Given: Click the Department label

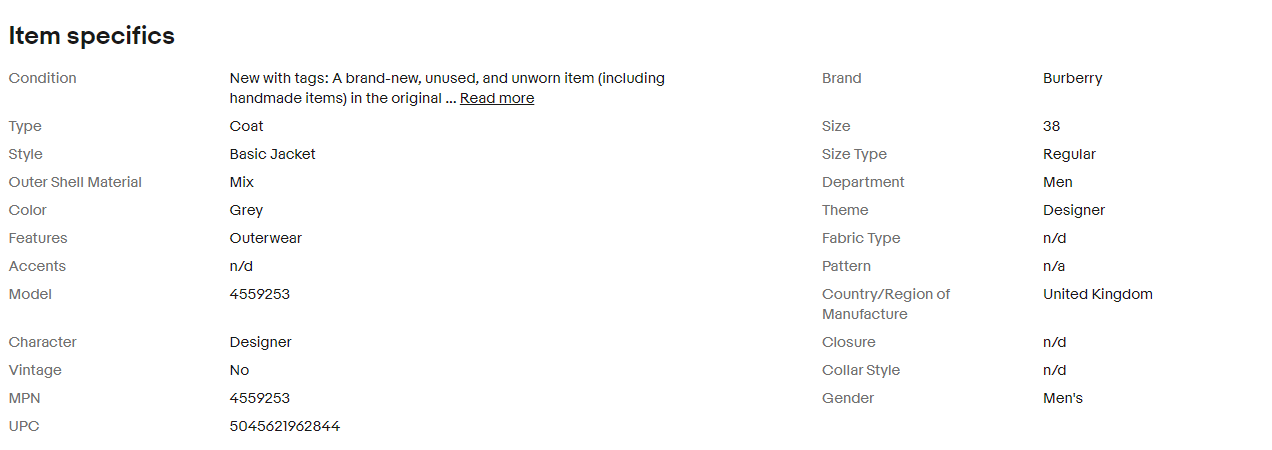Looking at the screenshot, I should coord(863,182).
